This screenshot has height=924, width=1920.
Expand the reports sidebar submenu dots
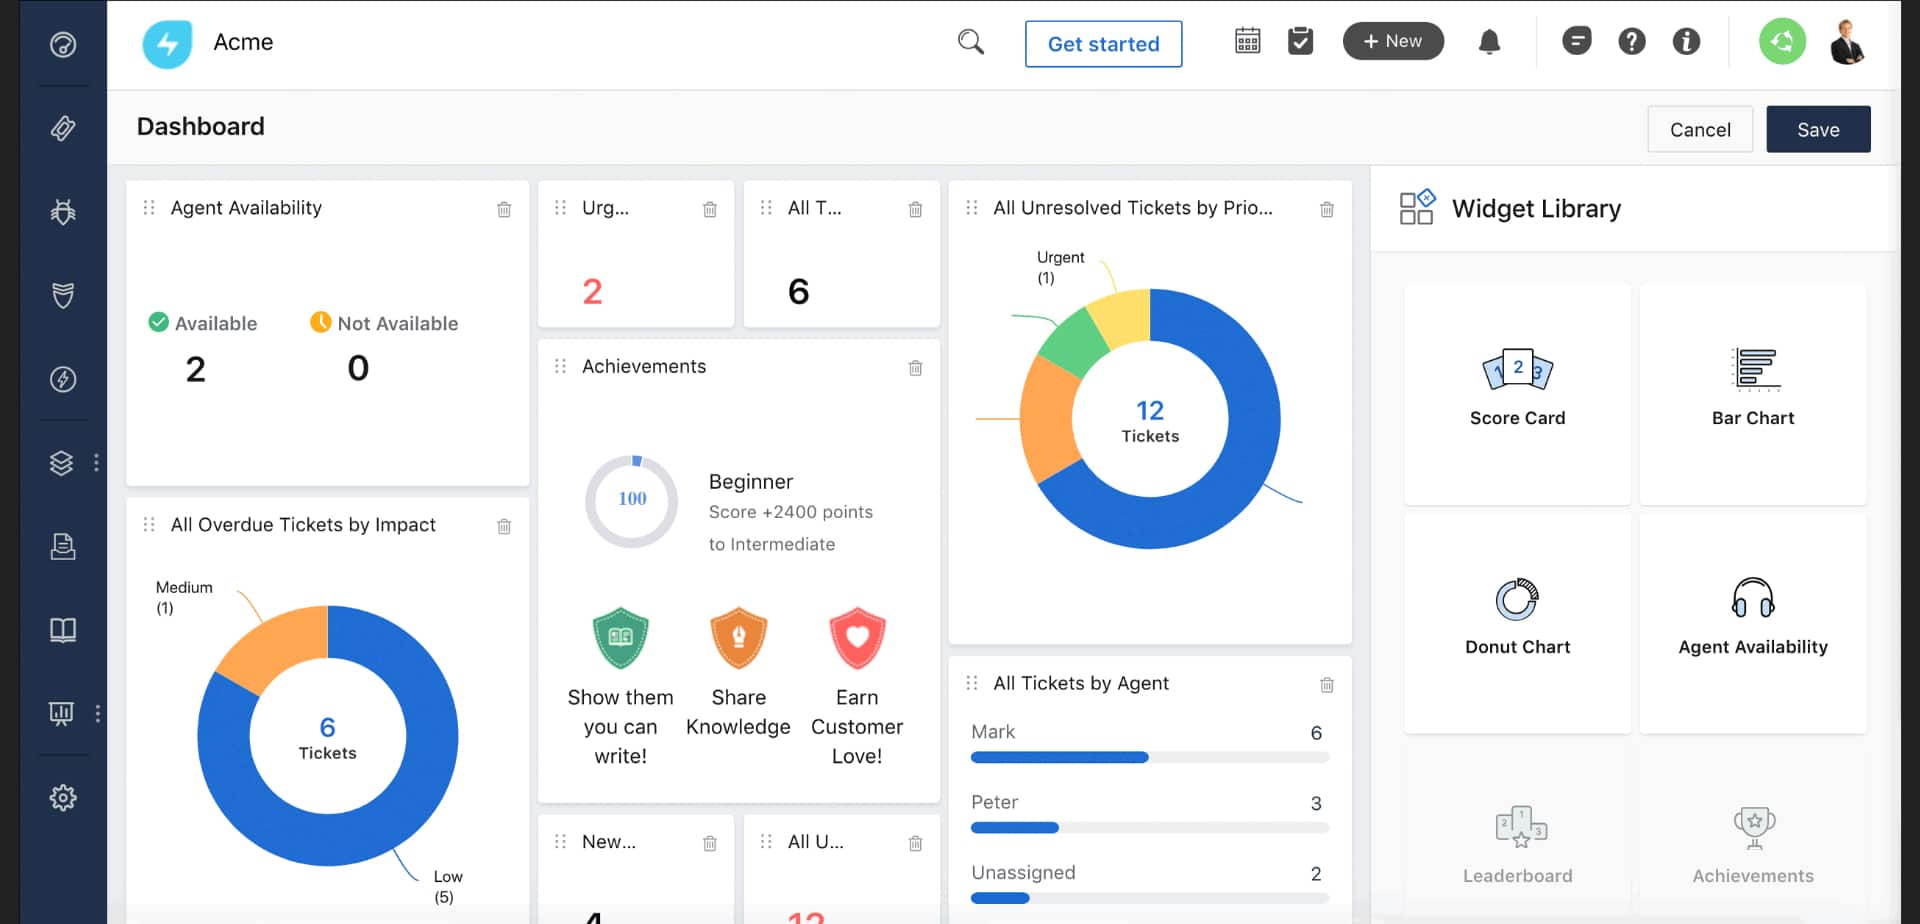tap(97, 713)
